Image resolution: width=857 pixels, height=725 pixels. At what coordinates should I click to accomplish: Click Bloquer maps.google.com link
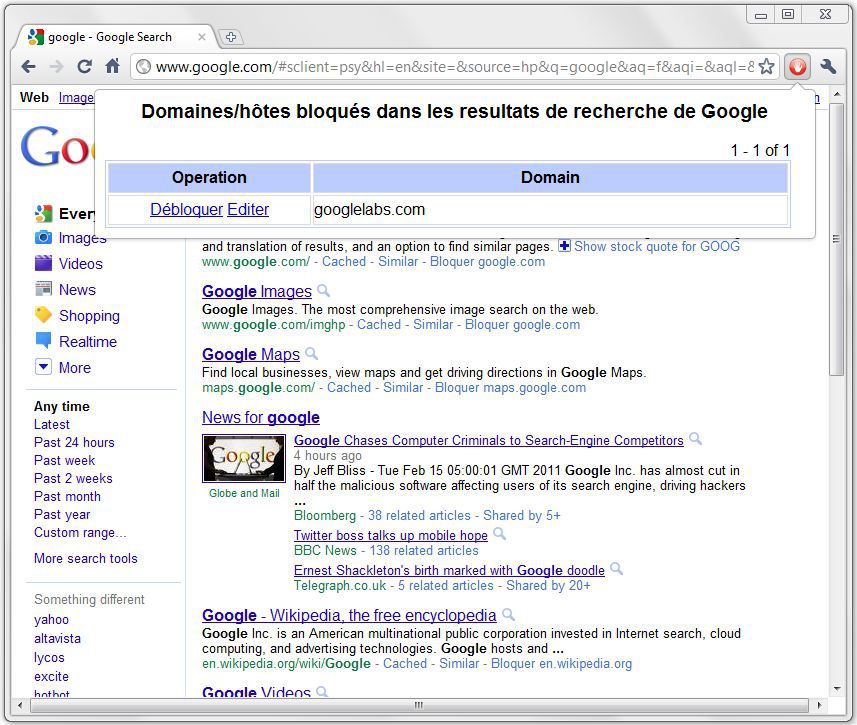(x=510, y=388)
